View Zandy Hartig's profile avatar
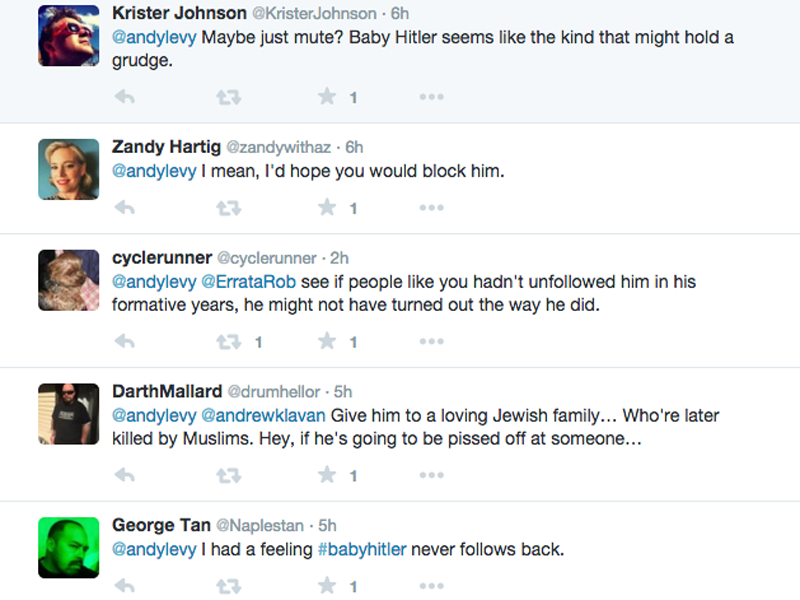800x600 pixels. 69,169
